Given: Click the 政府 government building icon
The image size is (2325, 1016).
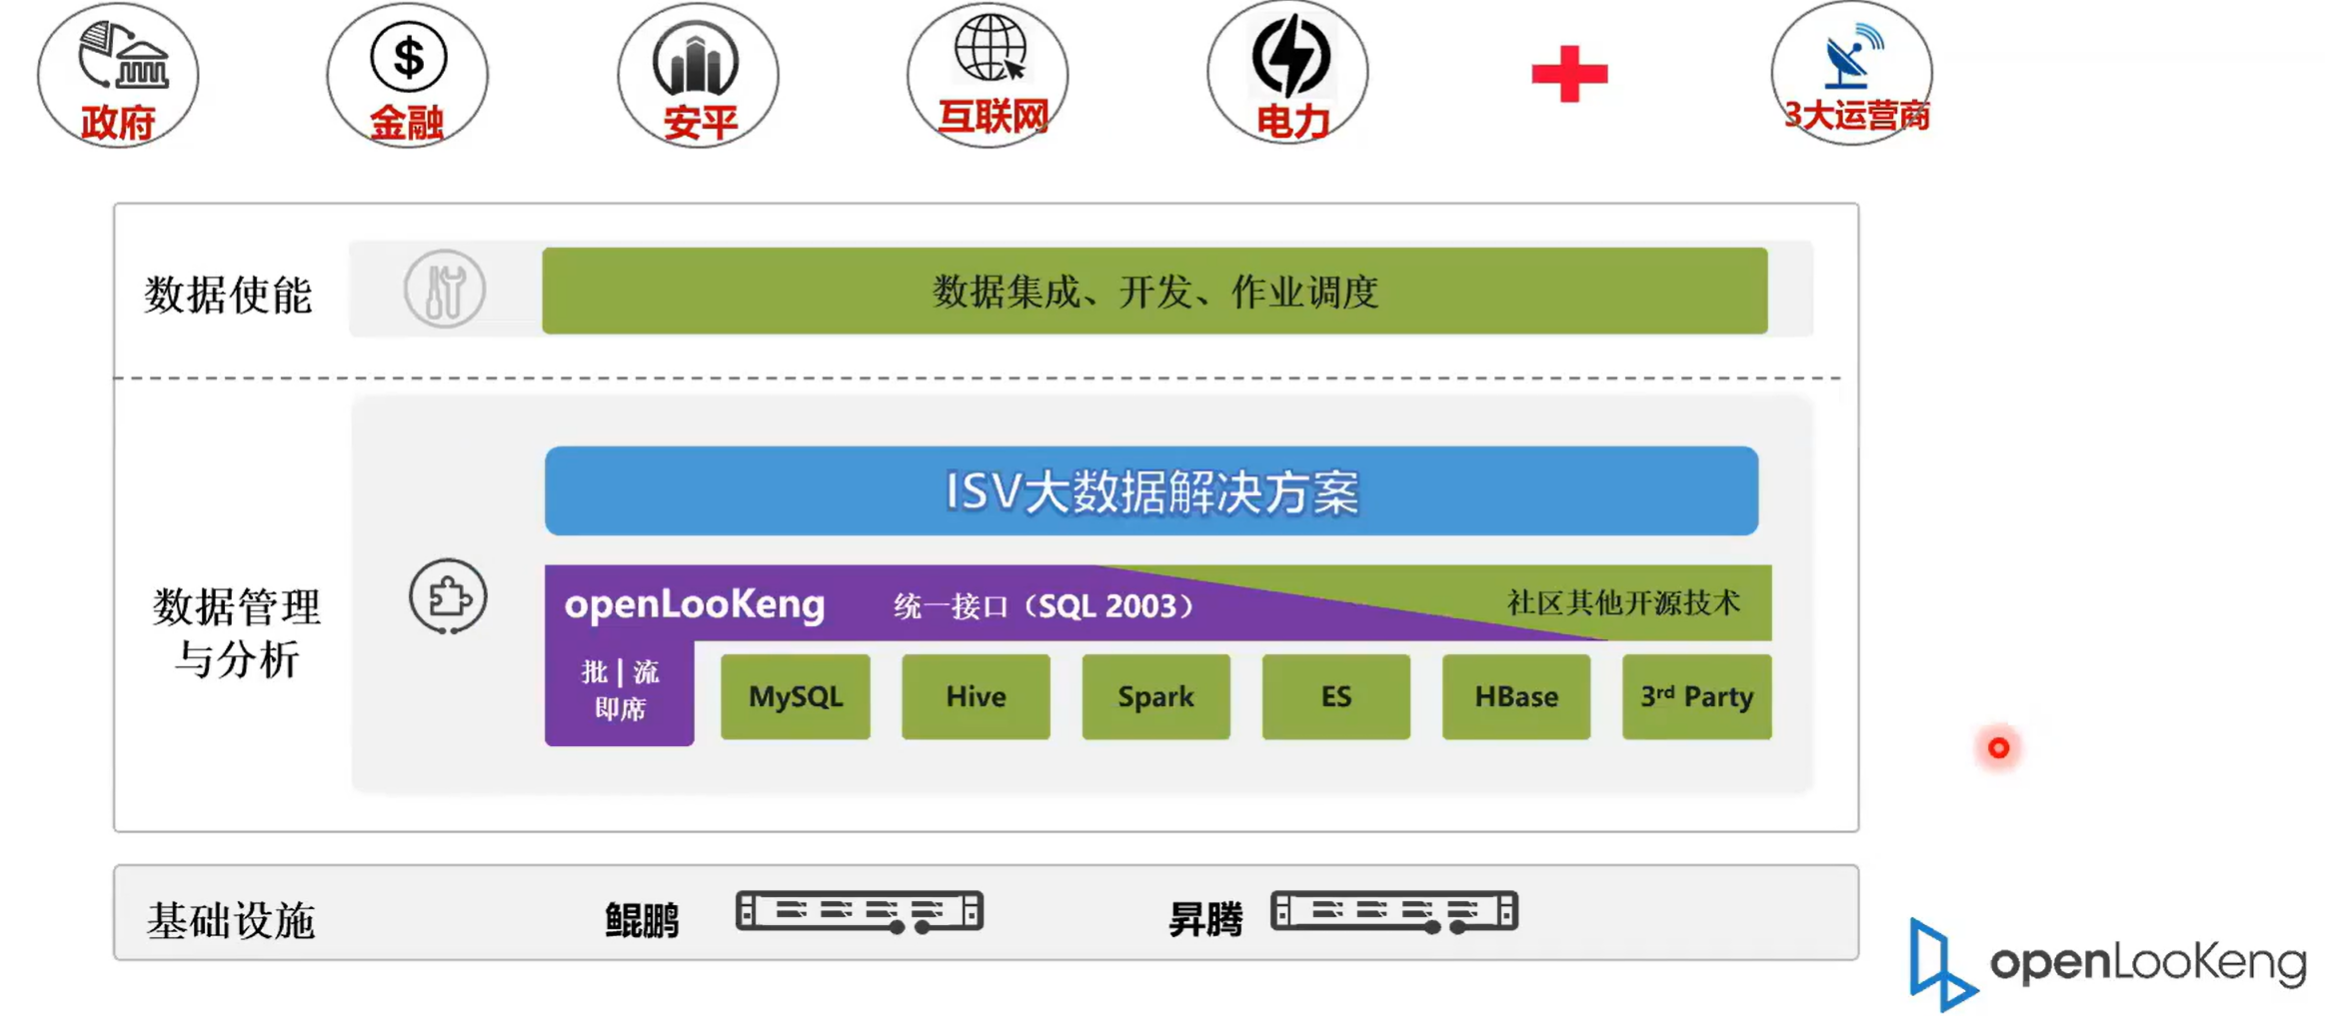Looking at the screenshot, I should tap(123, 57).
